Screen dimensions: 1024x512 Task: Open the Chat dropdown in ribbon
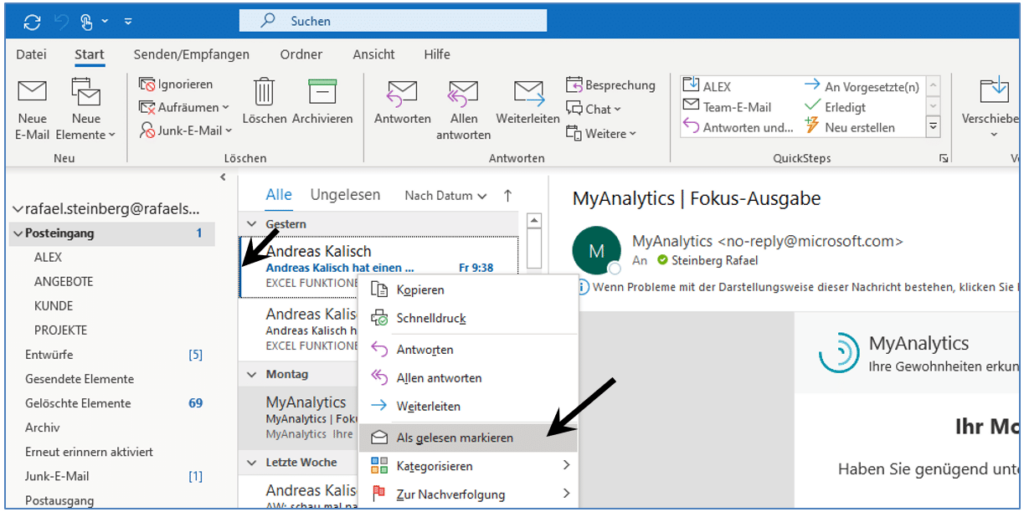coord(594,109)
